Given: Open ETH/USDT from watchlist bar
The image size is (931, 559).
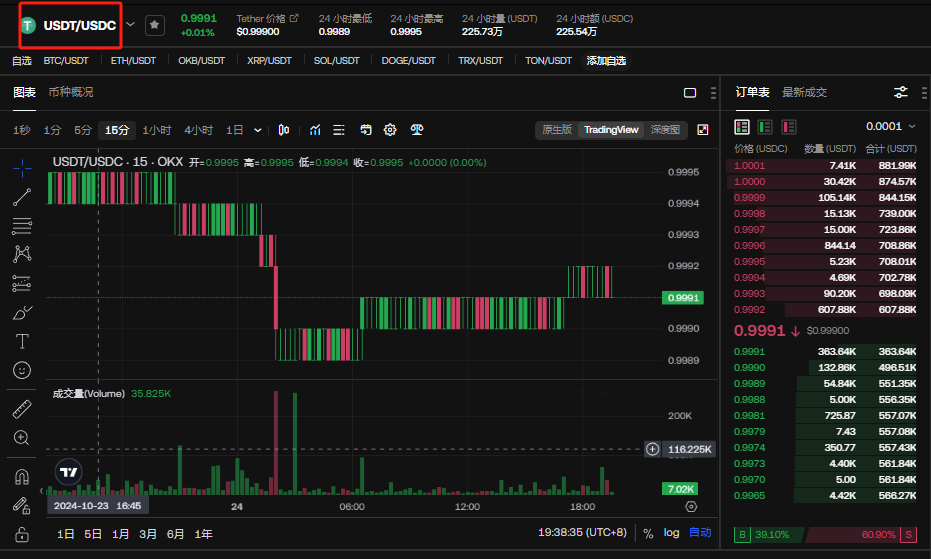Looking at the screenshot, I should tap(133, 61).
